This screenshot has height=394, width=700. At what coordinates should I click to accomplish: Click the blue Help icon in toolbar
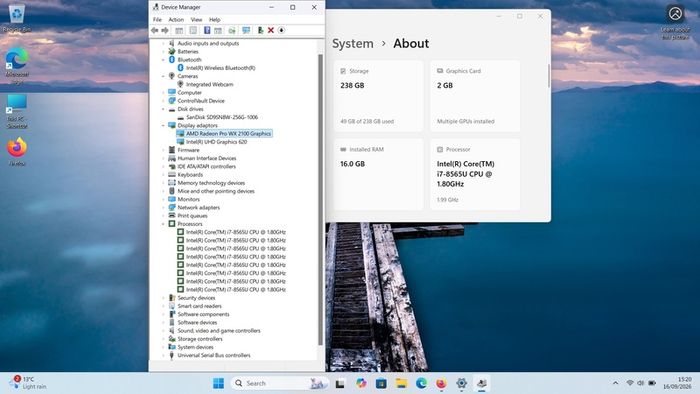tap(207, 30)
